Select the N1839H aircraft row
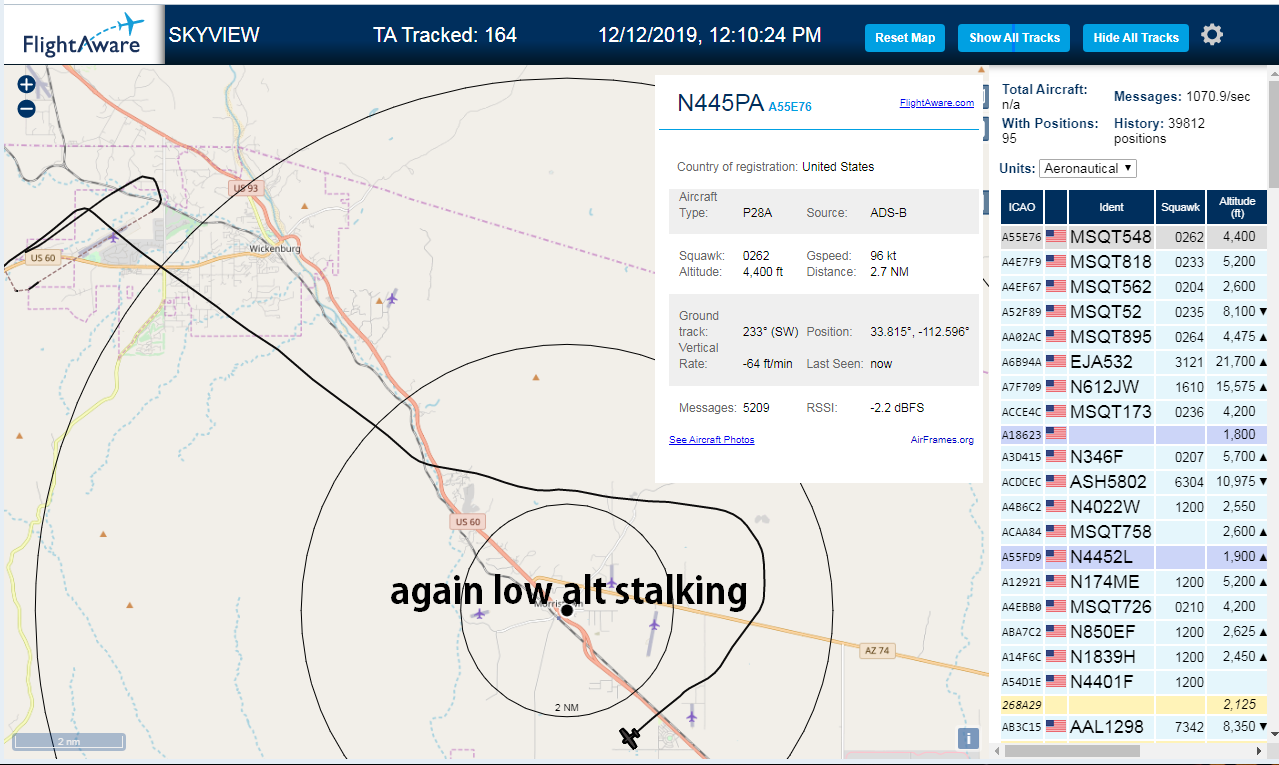The height and width of the screenshot is (765, 1279). click(x=1134, y=657)
